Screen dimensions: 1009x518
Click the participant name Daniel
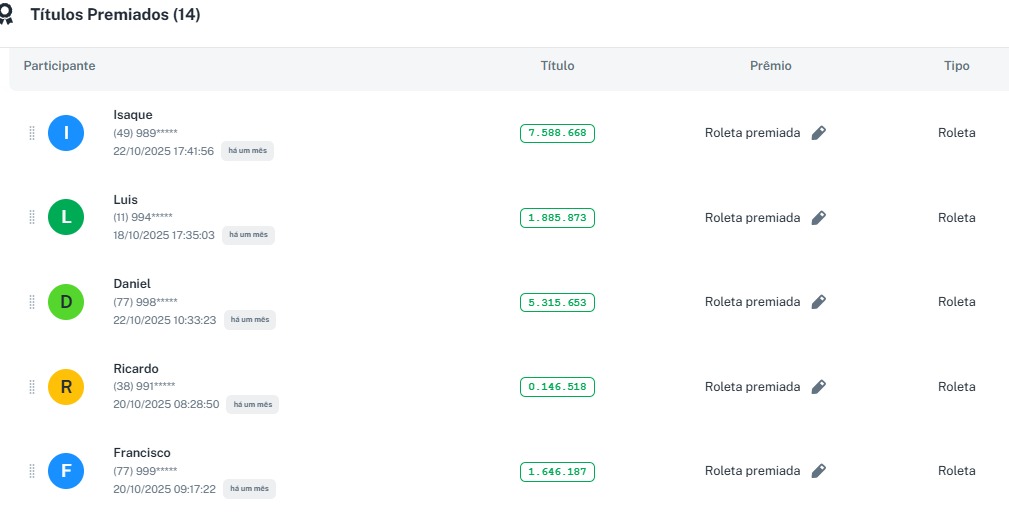[132, 284]
